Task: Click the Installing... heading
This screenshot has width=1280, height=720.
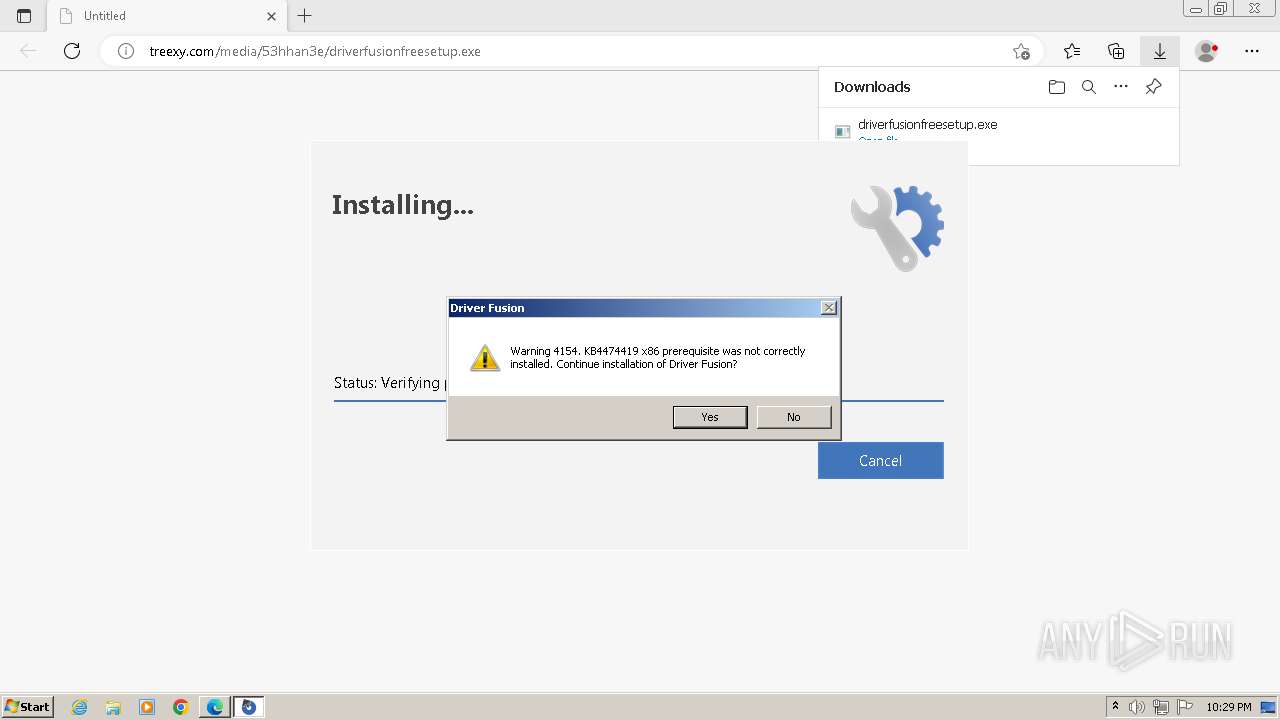Action: click(403, 205)
